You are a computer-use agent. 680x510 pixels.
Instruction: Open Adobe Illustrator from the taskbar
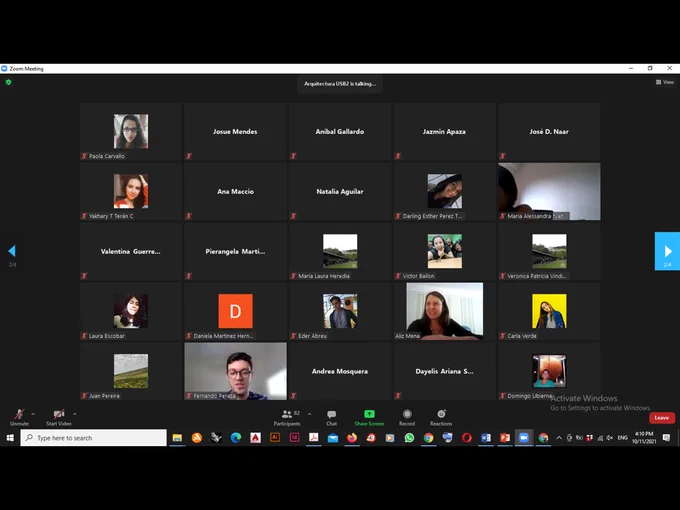(275, 438)
